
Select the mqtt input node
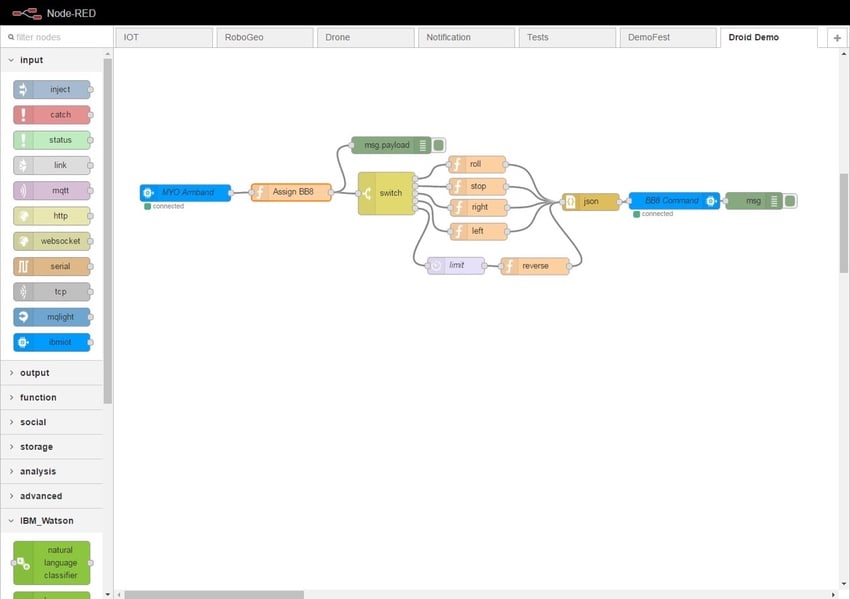(x=51, y=190)
